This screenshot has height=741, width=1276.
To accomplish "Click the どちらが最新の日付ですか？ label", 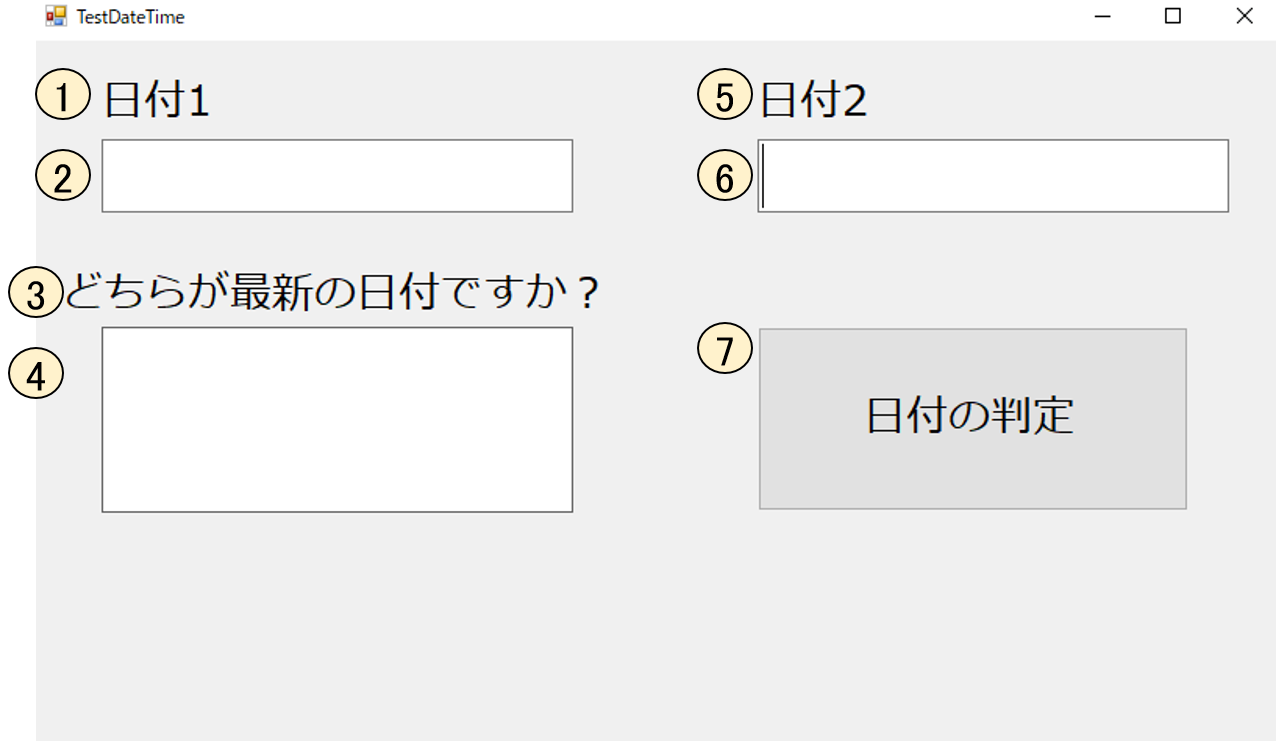I will [332, 293].
